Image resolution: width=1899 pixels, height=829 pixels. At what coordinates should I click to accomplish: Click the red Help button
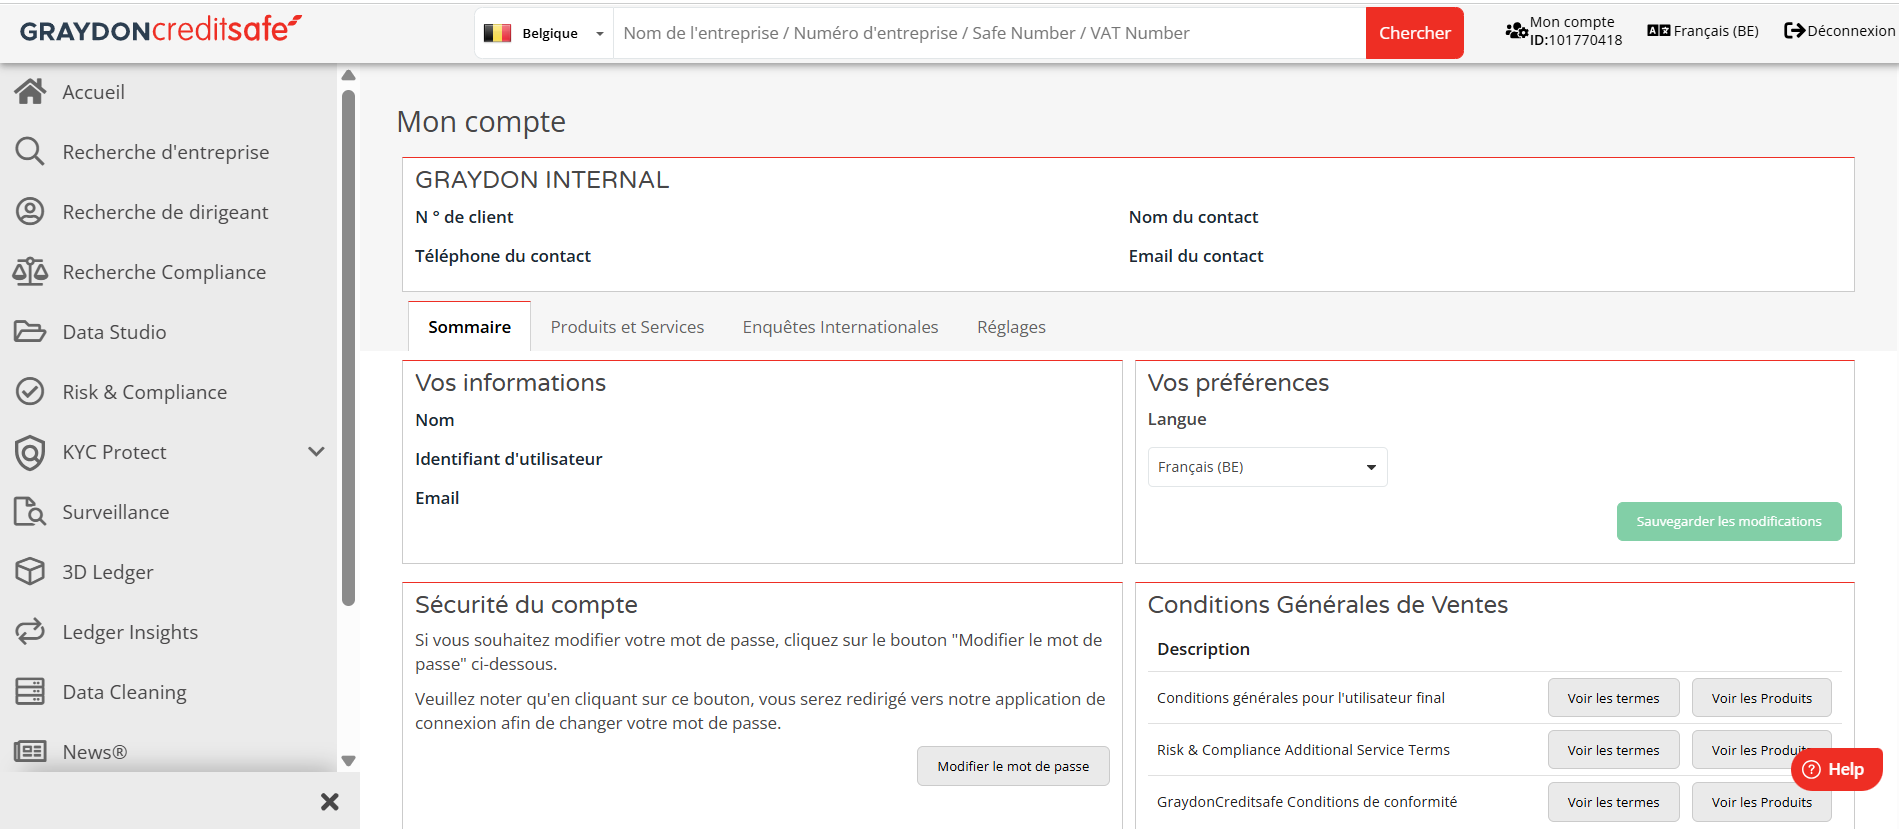tap(1836, 769)
